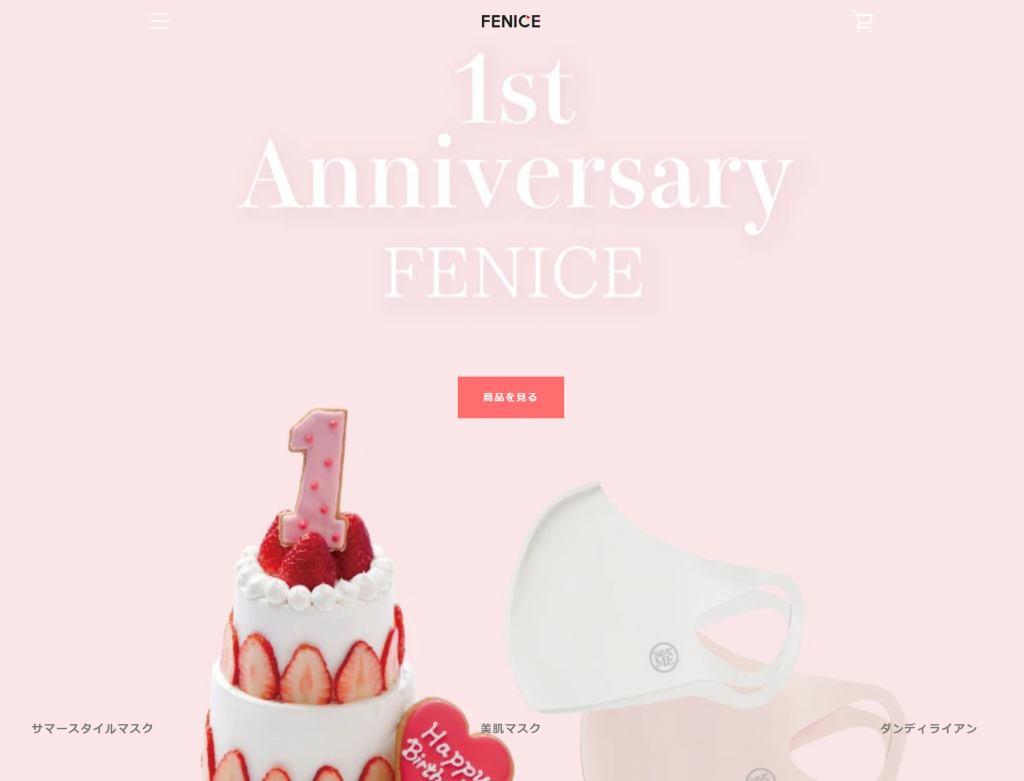Click the 1st Anniversary hero heading
This screenshot has height=781, width=1024.
(516, 140)
